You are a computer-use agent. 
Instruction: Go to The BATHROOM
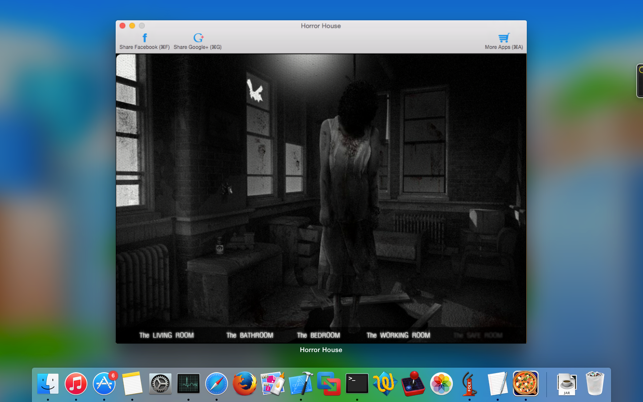(x=250, y=335)
